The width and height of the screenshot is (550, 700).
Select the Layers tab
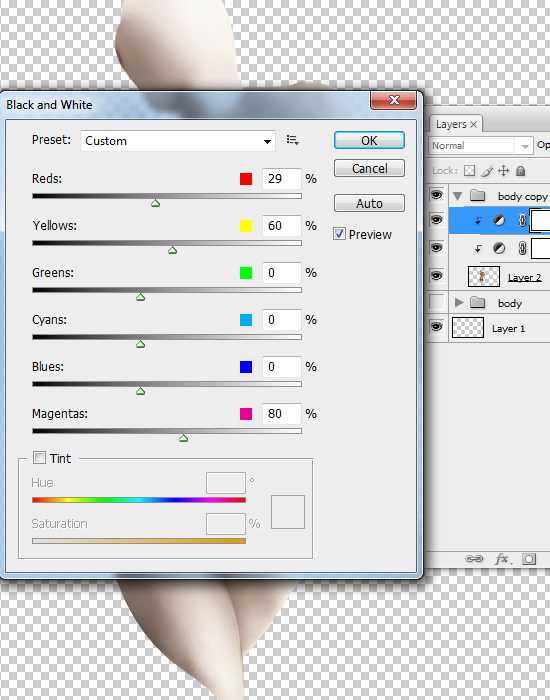(456, 124)
